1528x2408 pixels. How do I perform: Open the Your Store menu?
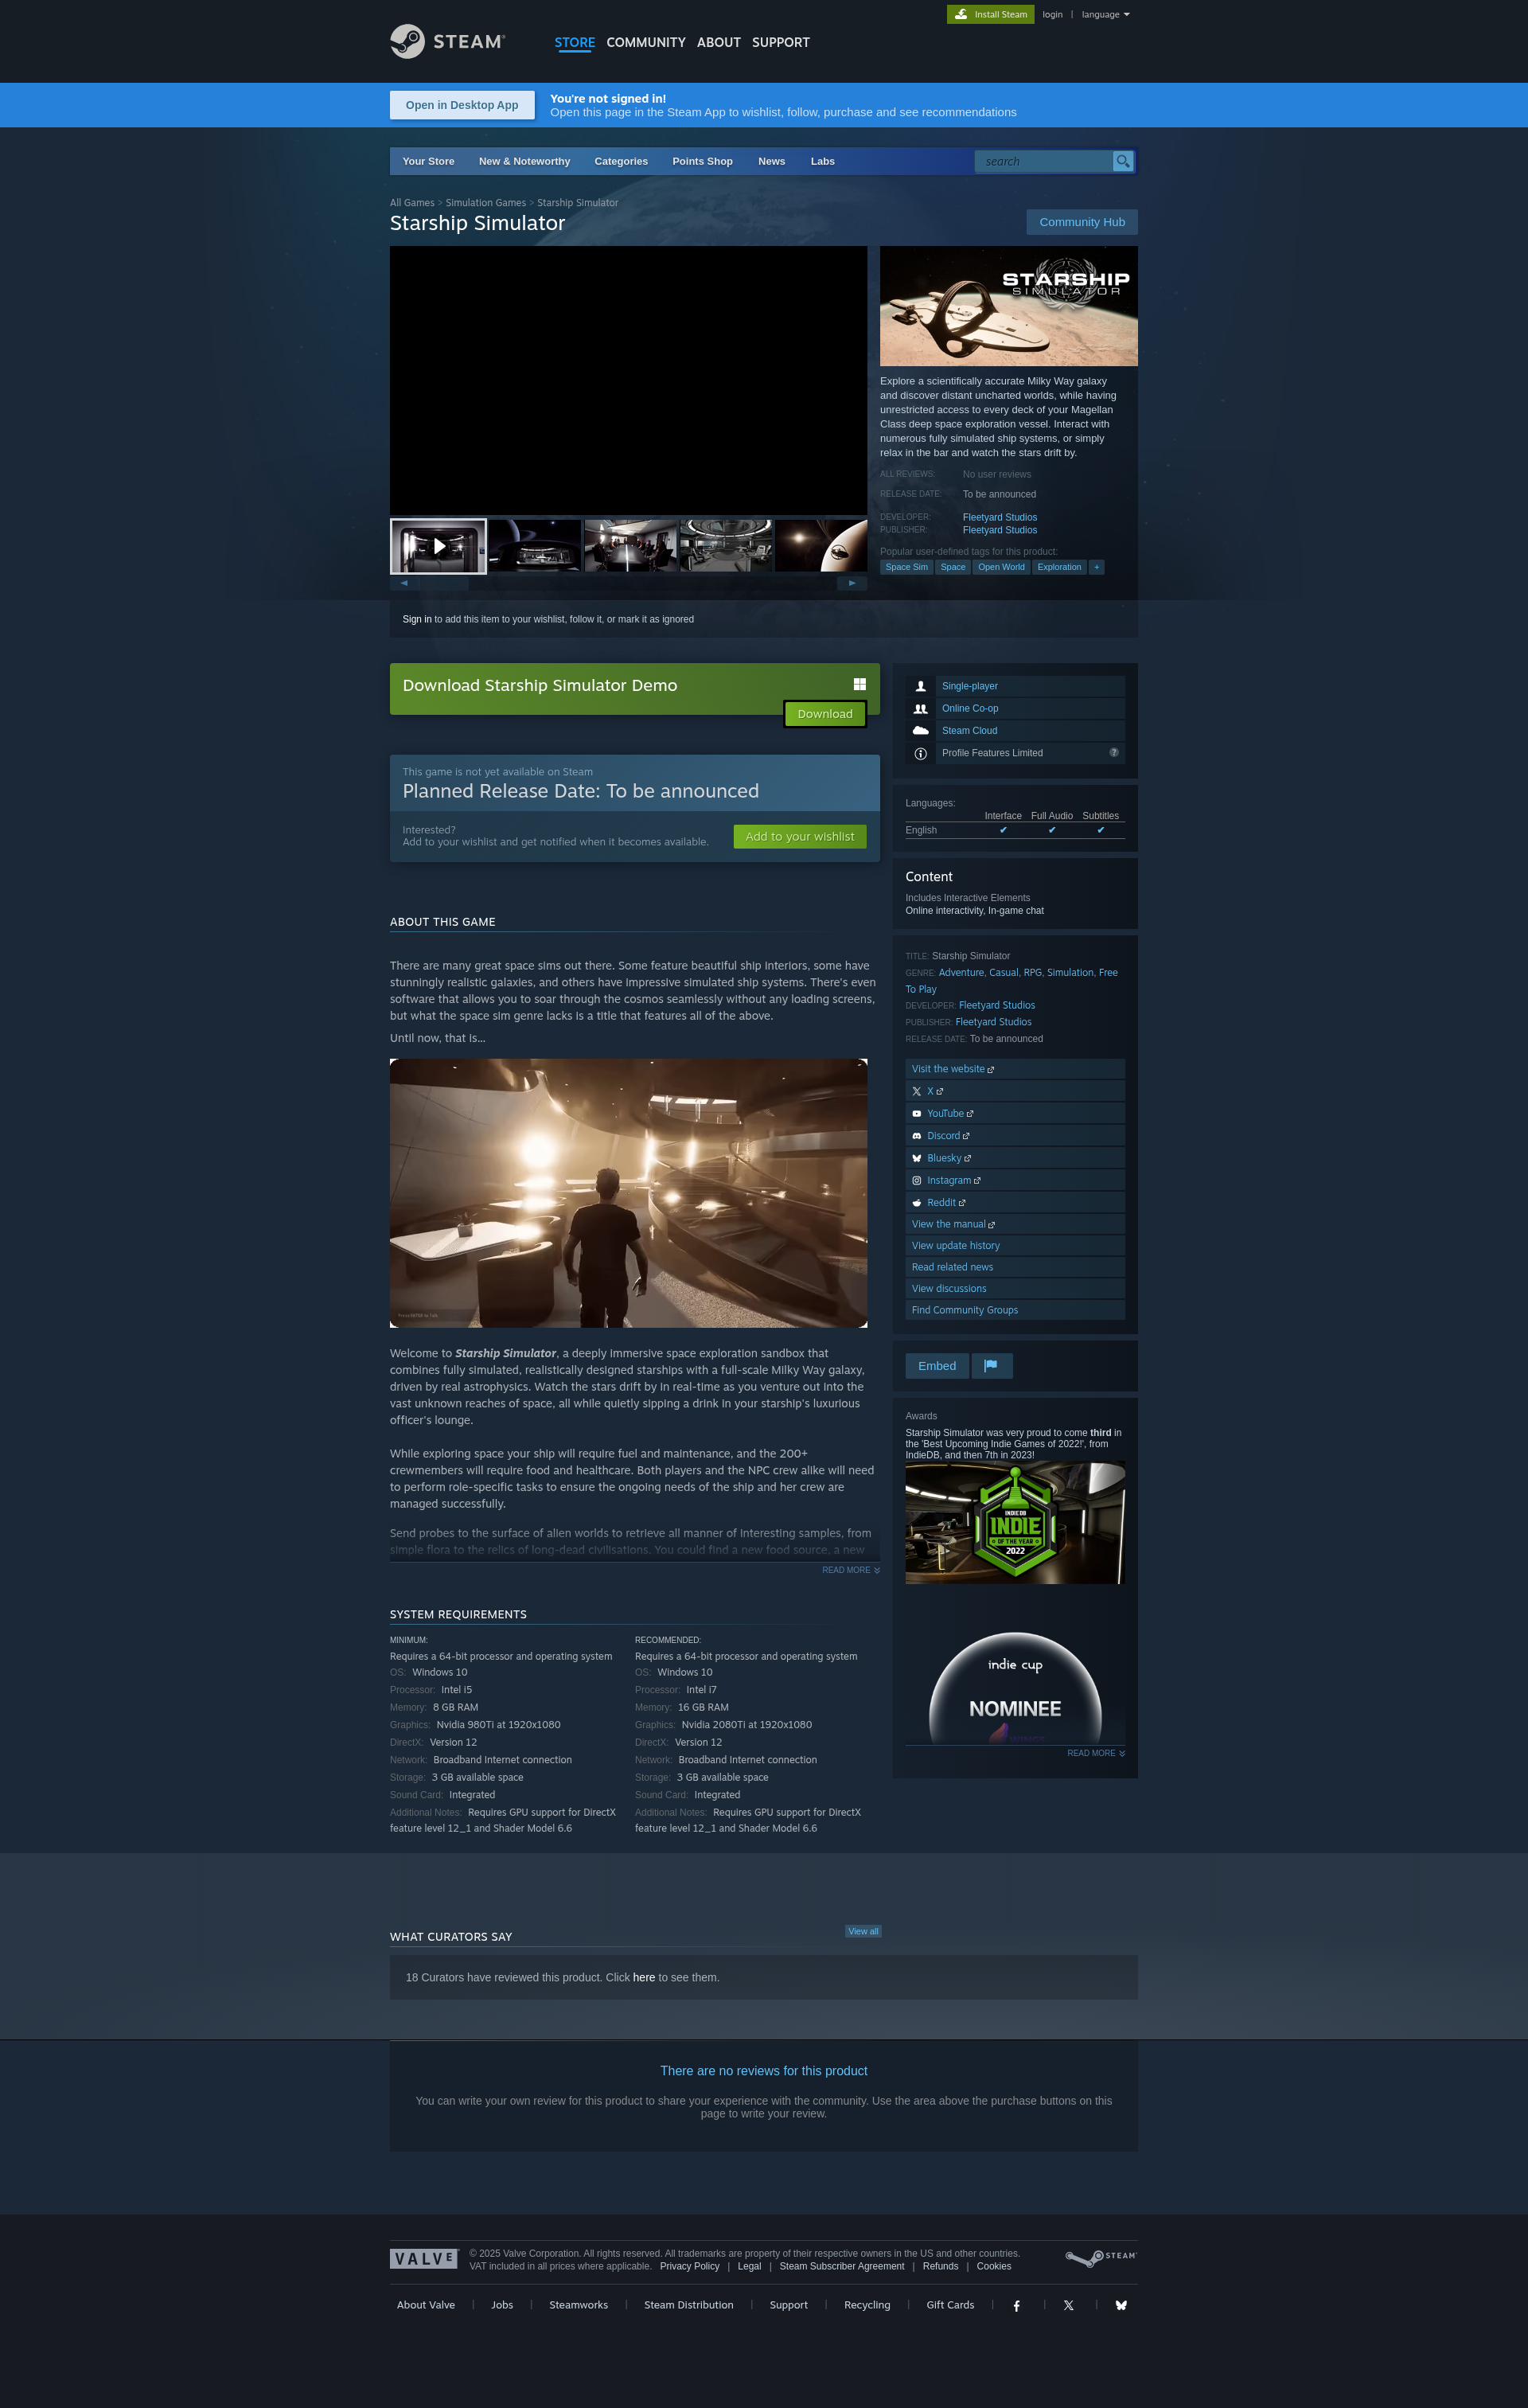(428, 161)
